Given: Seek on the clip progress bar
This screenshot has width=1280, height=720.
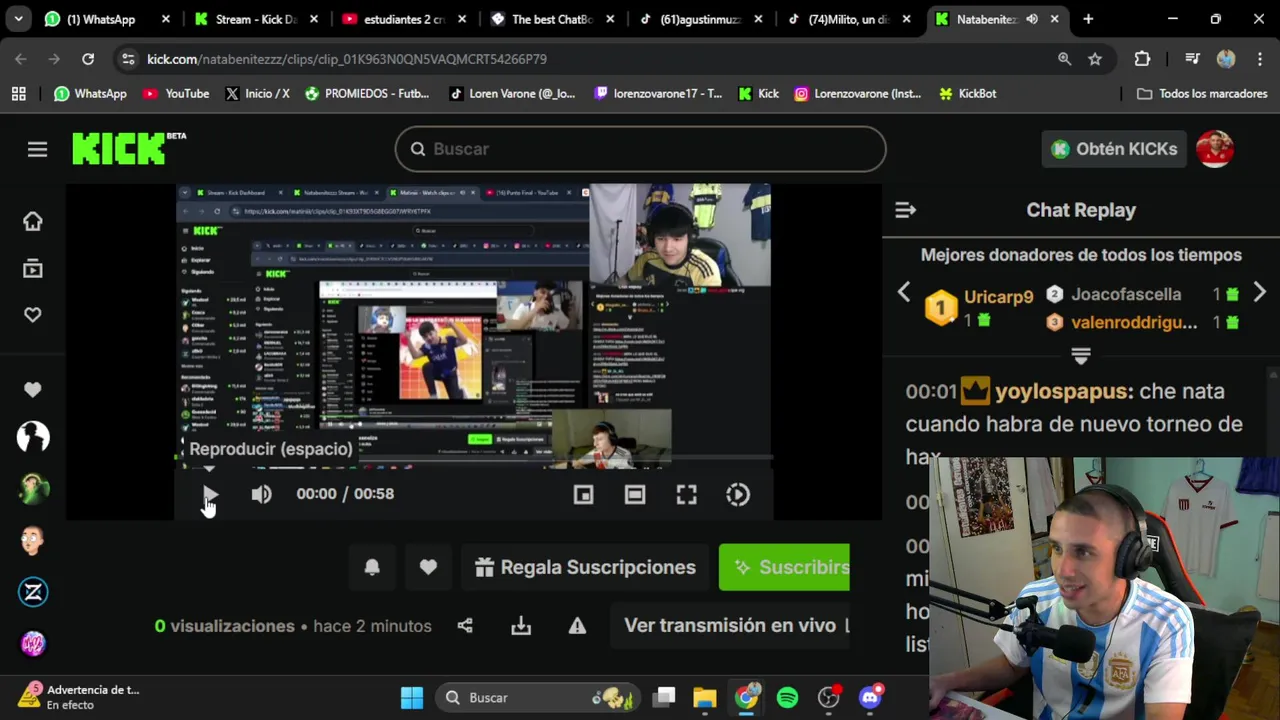Looking at the screenshot, I should (x=474, y=458).
